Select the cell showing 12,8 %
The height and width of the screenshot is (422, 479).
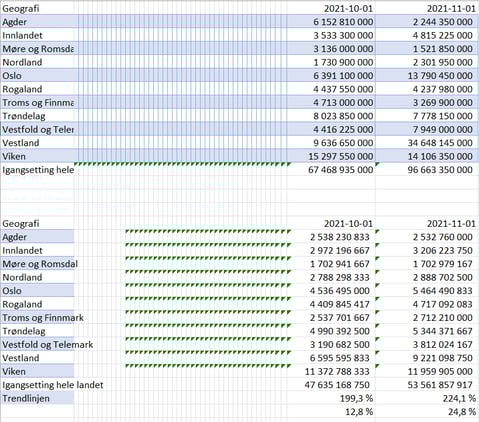(x=359, y=412)
